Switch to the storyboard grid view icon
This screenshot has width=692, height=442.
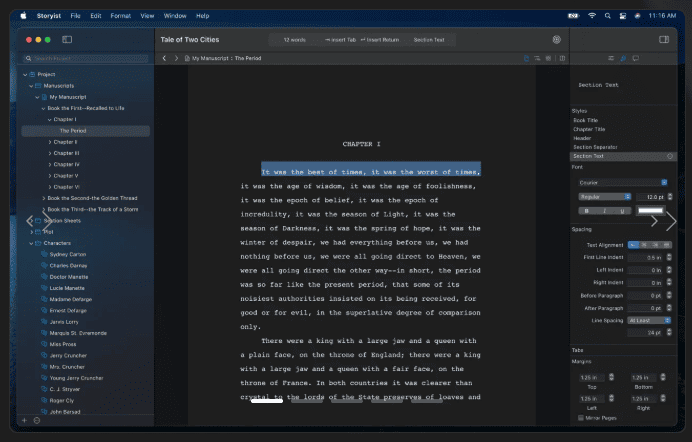(x=548, y=58)
